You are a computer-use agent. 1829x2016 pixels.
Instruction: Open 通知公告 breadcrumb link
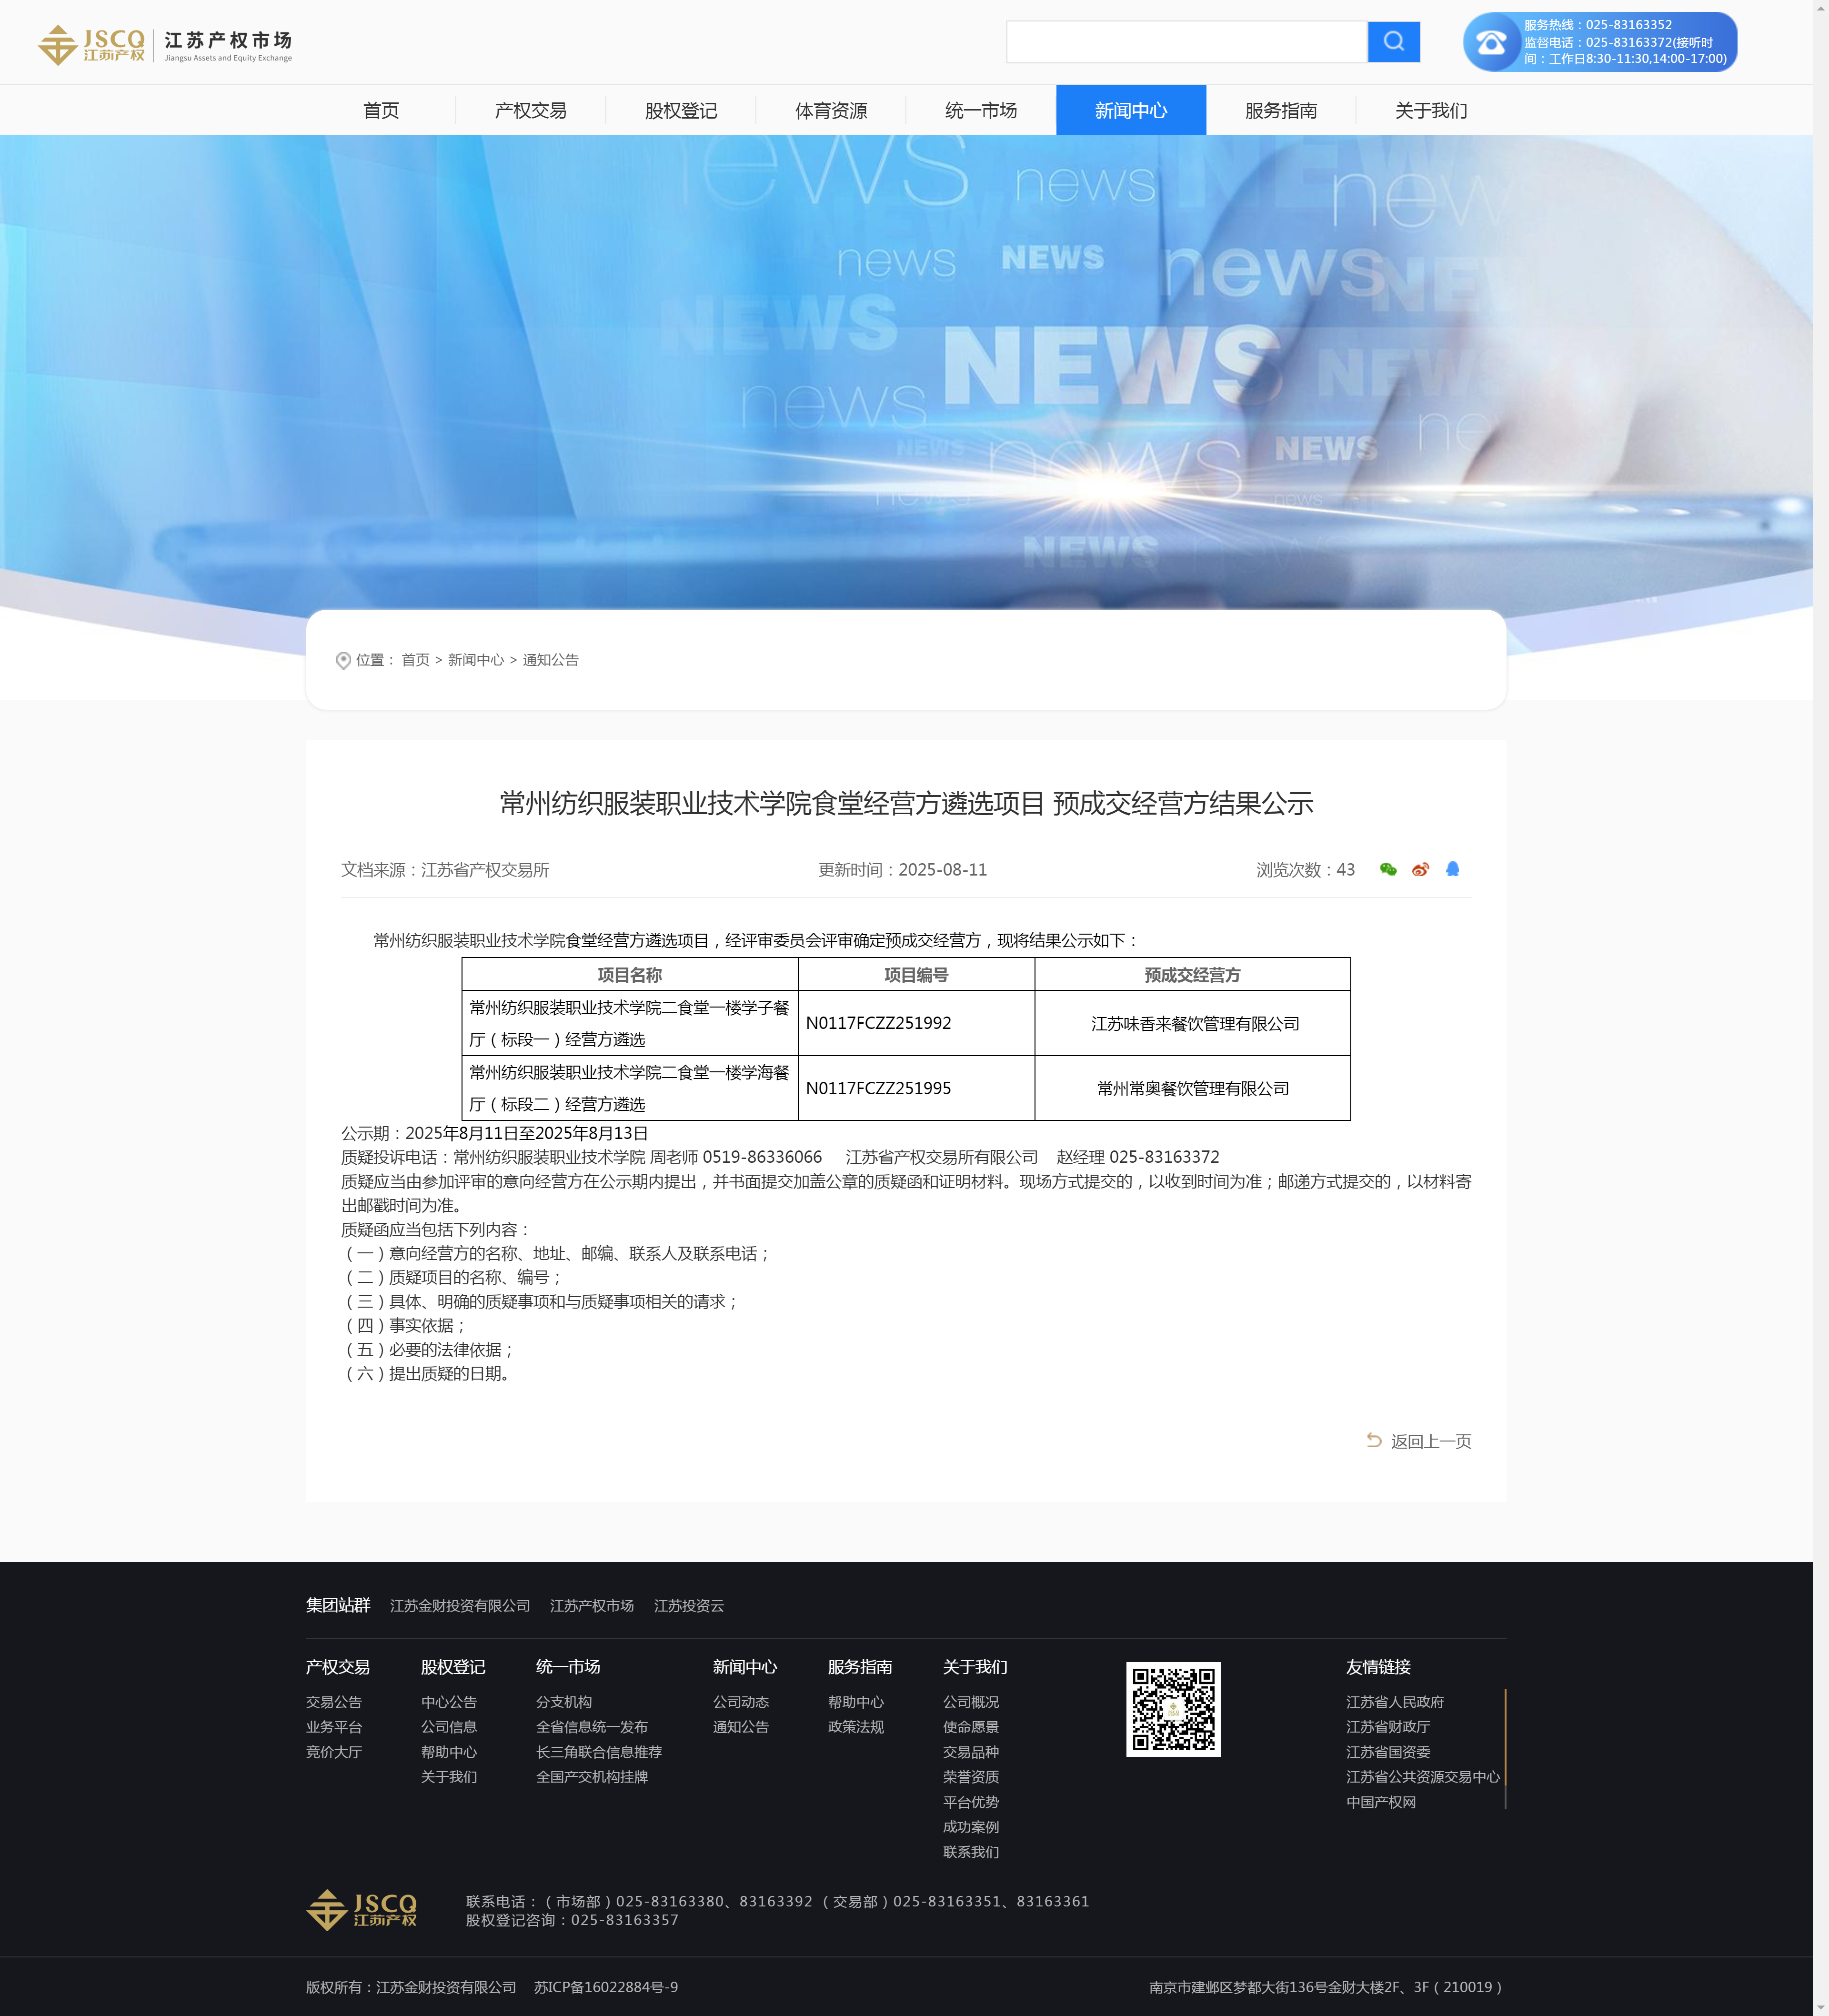(550, 660)
